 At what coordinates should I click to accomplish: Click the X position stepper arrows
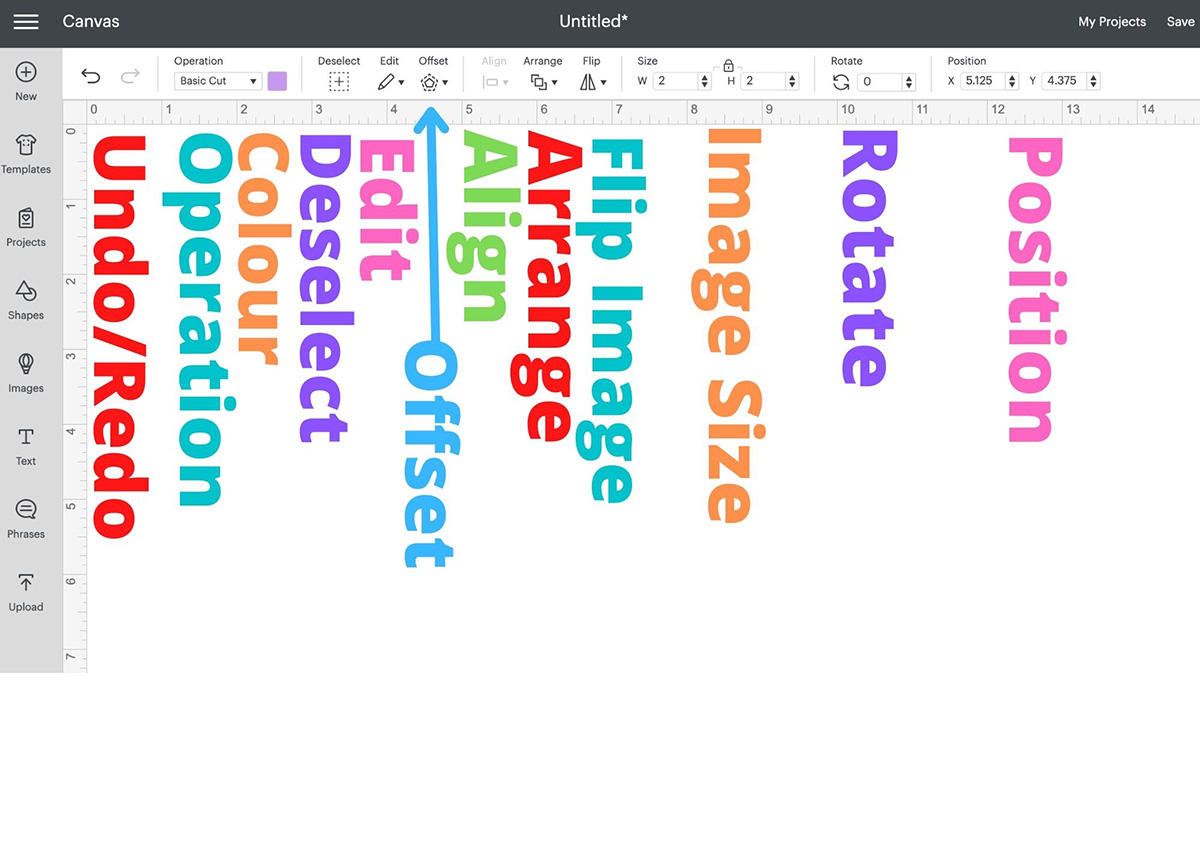(1013, 81)
